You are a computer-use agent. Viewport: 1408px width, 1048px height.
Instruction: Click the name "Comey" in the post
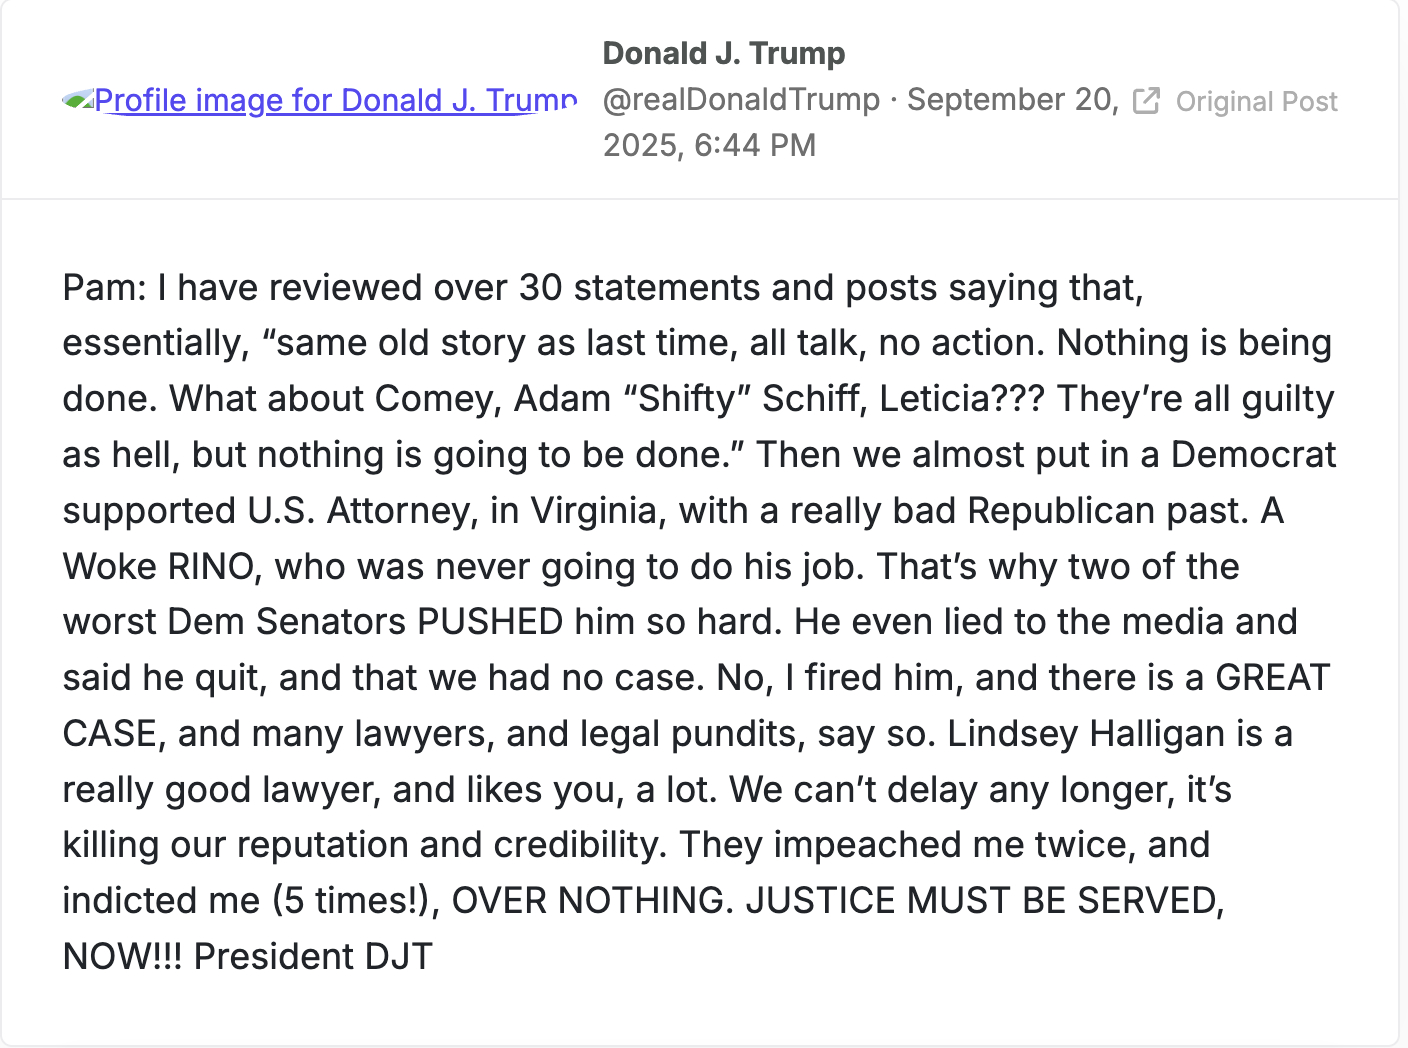tap(438, 399)
